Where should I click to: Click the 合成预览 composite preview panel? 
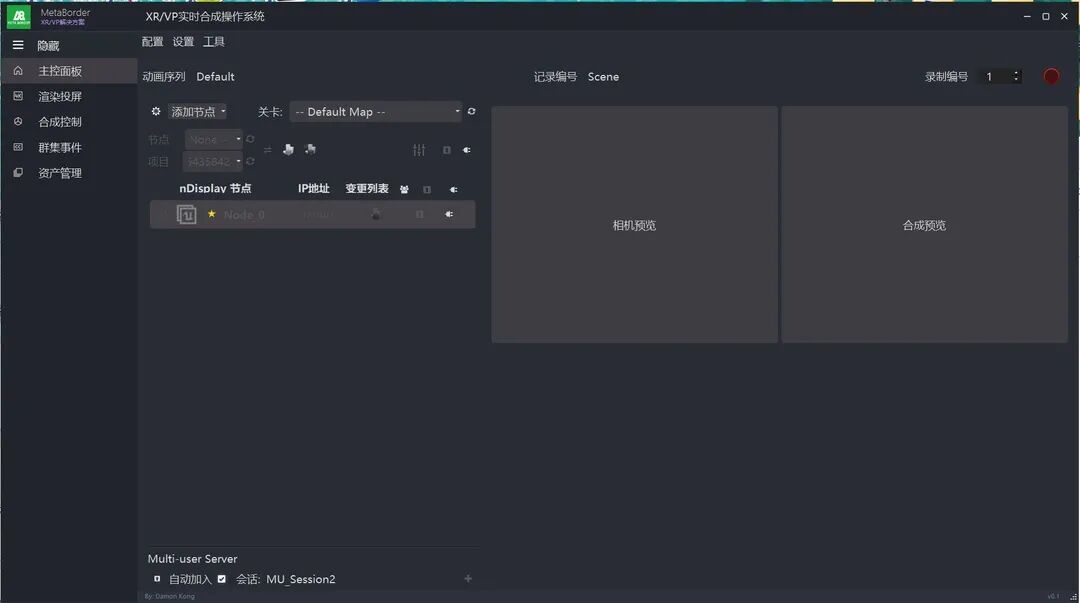click(x=924, y=225)
